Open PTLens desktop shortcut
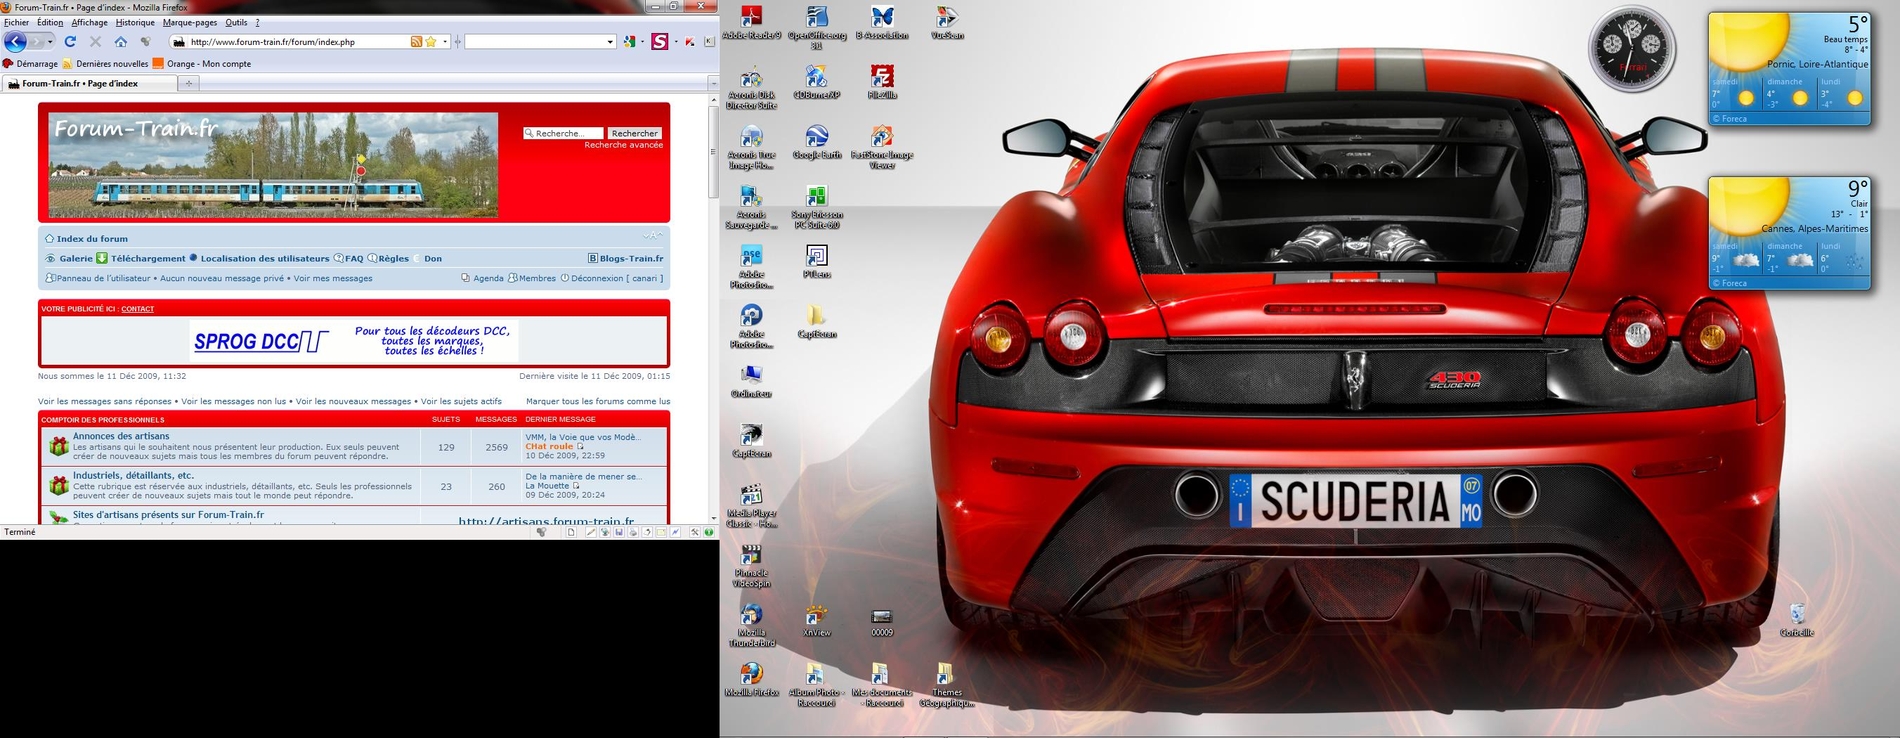 pyautogui.click(x=817, y=263)
